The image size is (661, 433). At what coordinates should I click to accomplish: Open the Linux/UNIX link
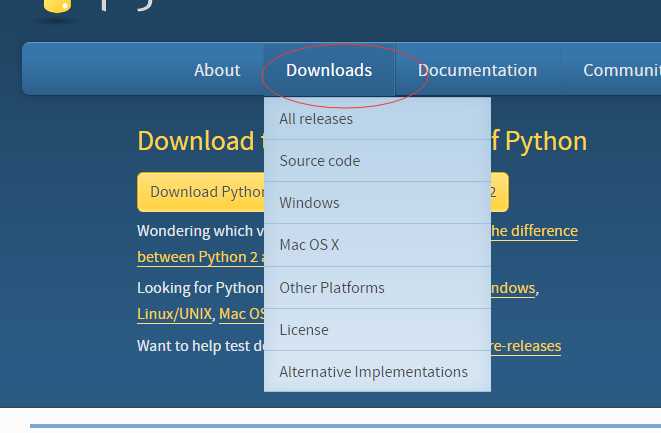[x=174, y=314]
